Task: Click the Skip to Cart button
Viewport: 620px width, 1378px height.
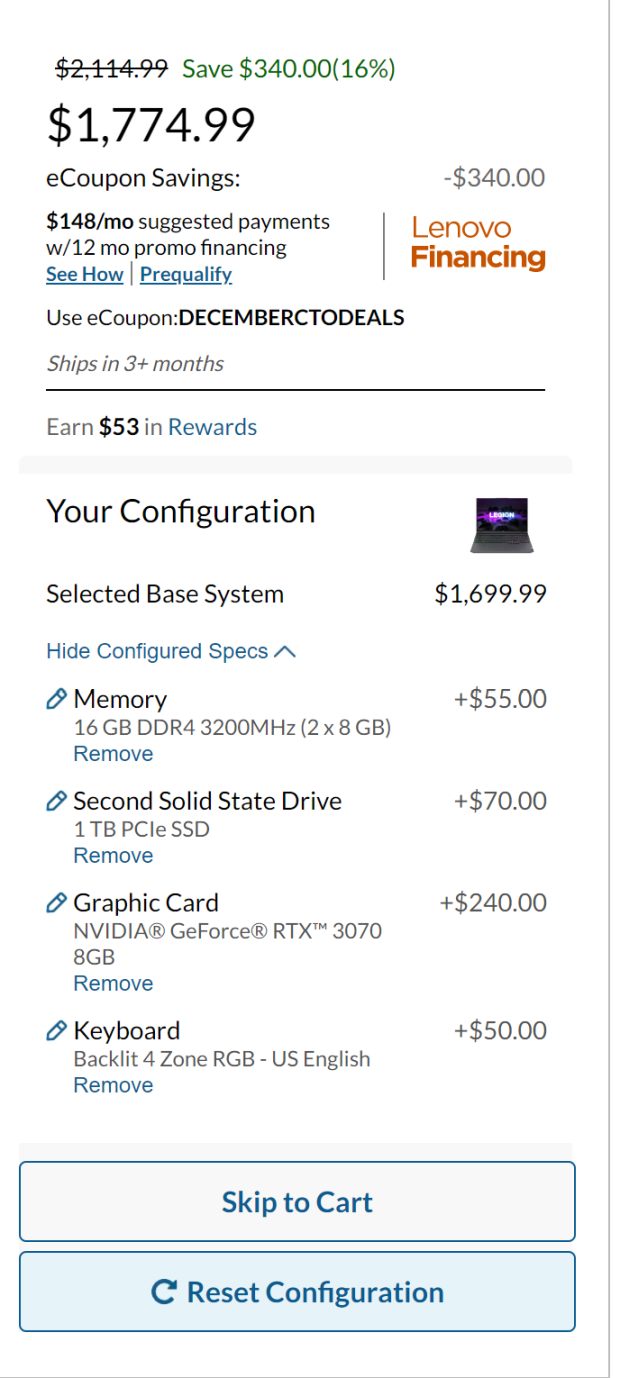Action: point(297,1201)
